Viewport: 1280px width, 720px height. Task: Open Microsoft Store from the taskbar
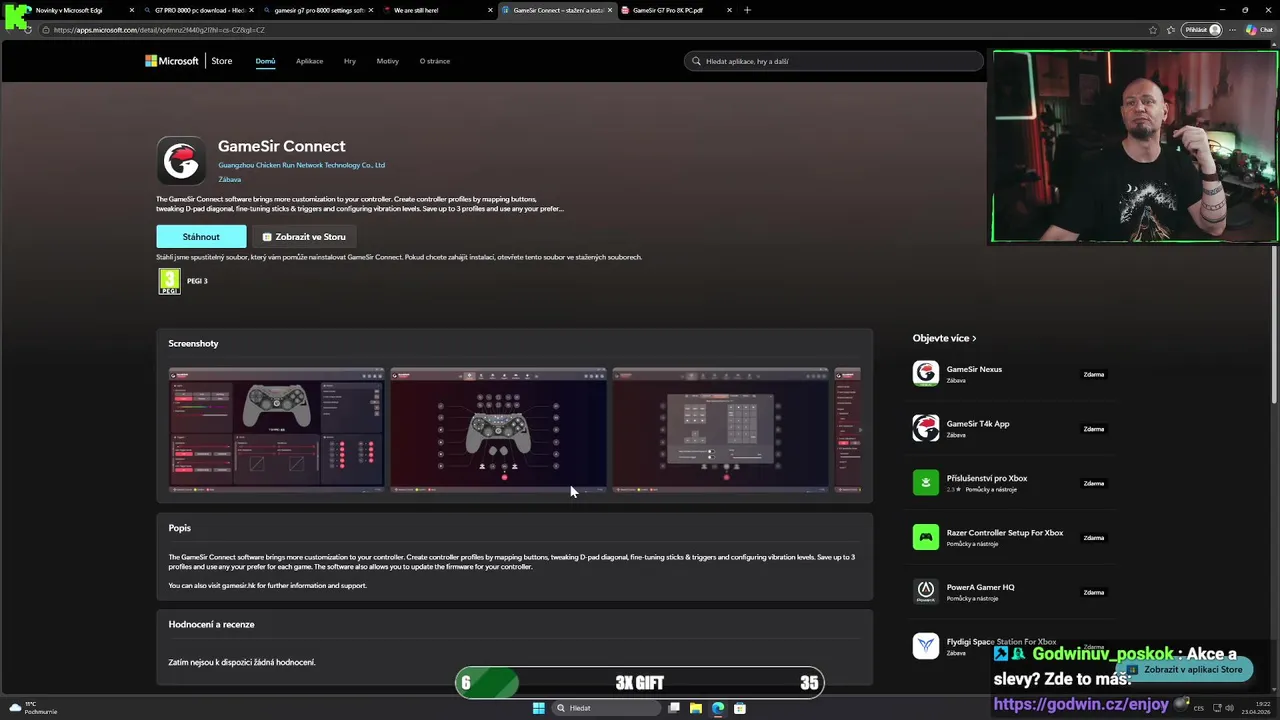[740, 708]
